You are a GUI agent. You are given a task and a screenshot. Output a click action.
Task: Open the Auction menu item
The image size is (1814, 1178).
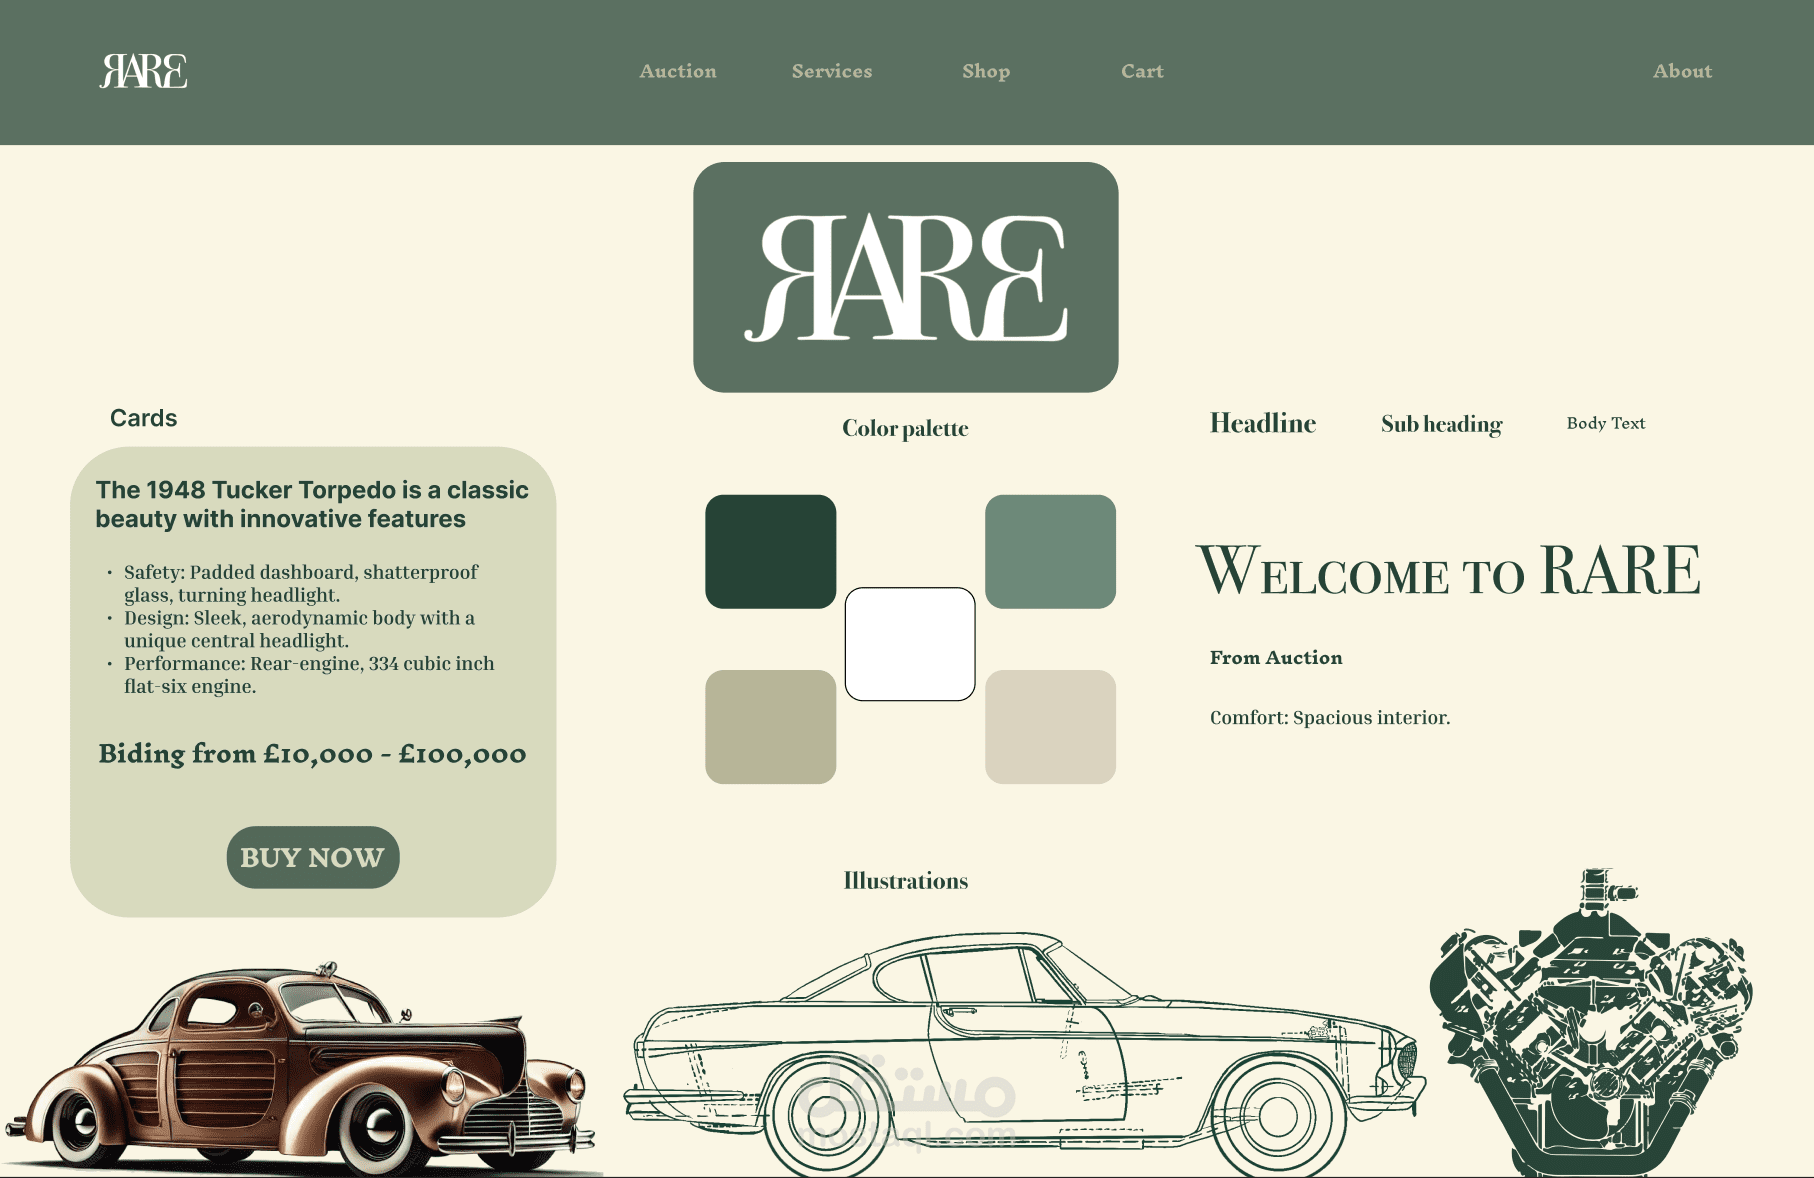[x=678, y=71]
